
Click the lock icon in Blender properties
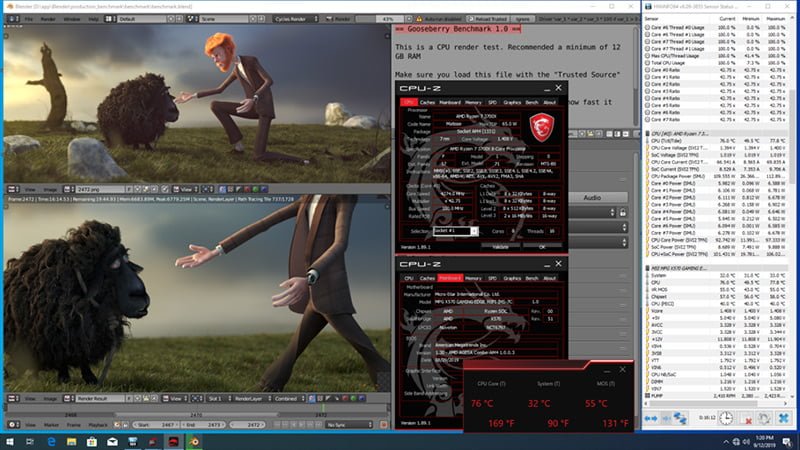[x=623, y=212]
